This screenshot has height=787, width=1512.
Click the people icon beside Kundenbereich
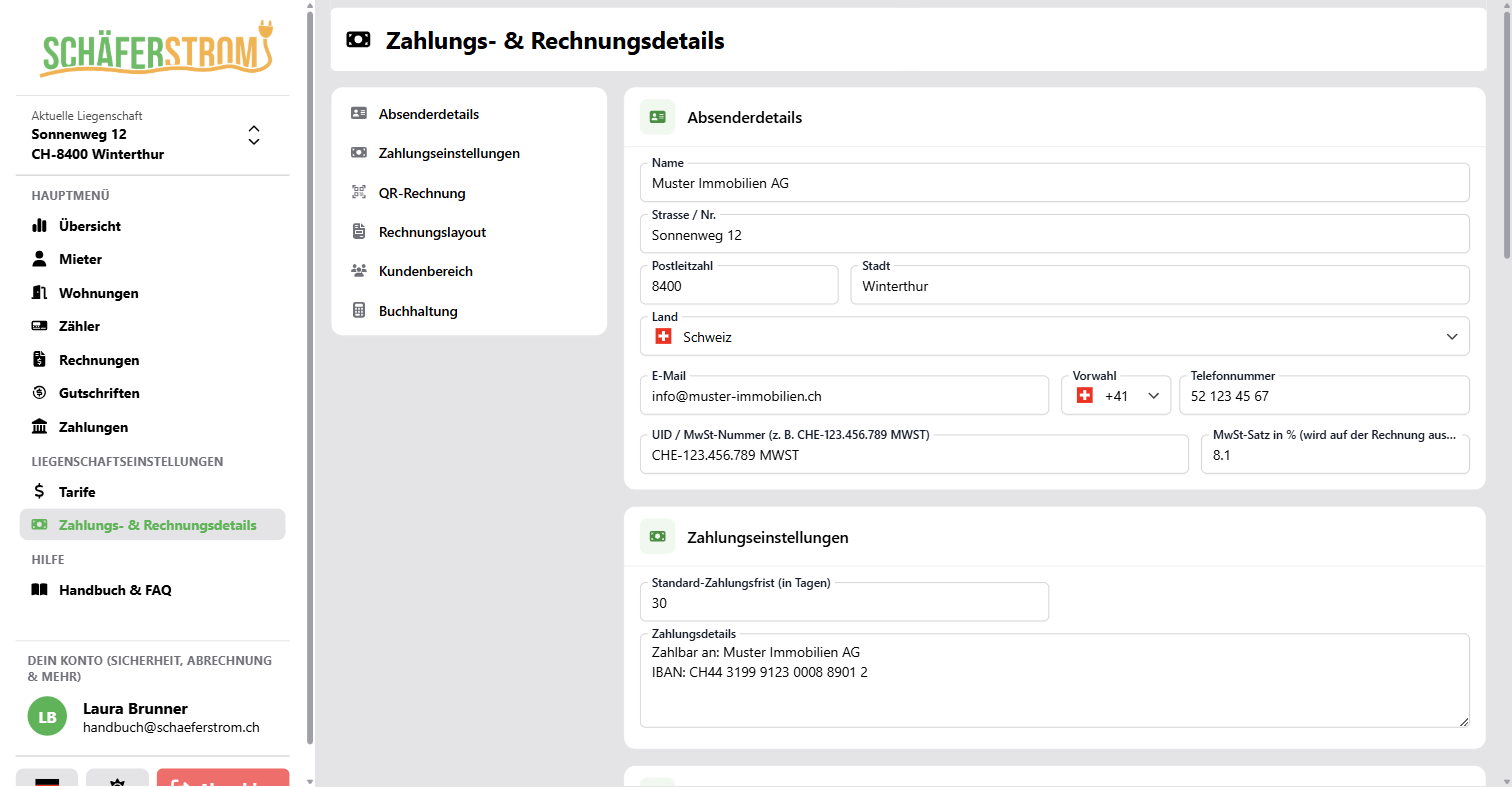359,271
